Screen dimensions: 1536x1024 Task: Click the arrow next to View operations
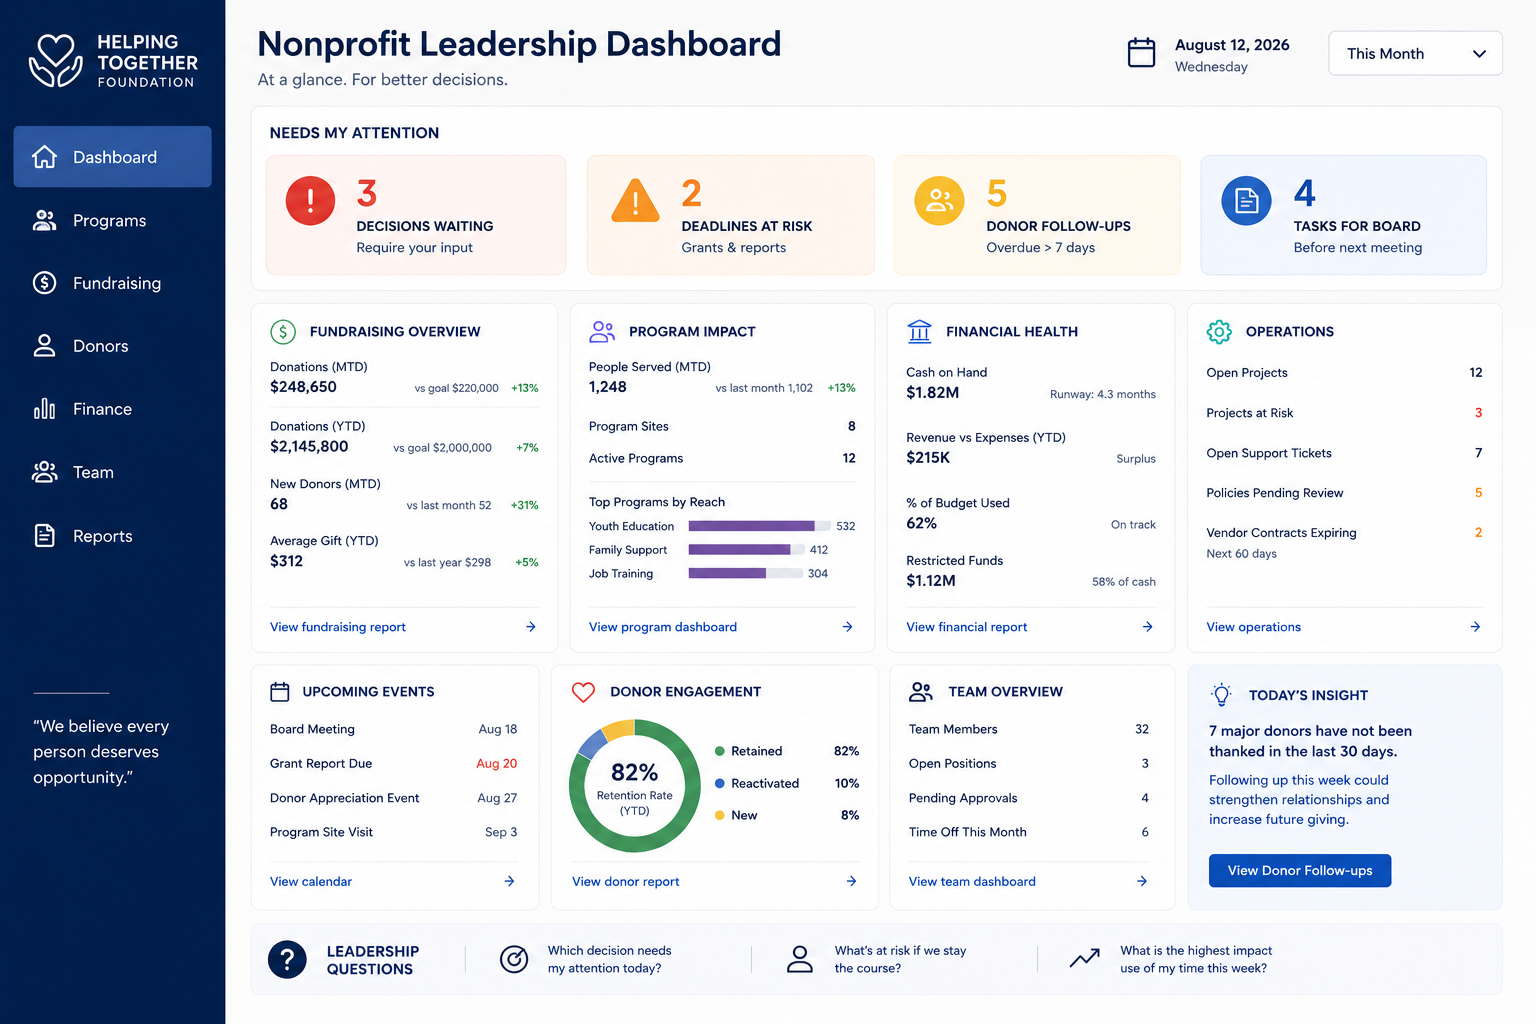pyautogui.click(x=1475, y=627)
